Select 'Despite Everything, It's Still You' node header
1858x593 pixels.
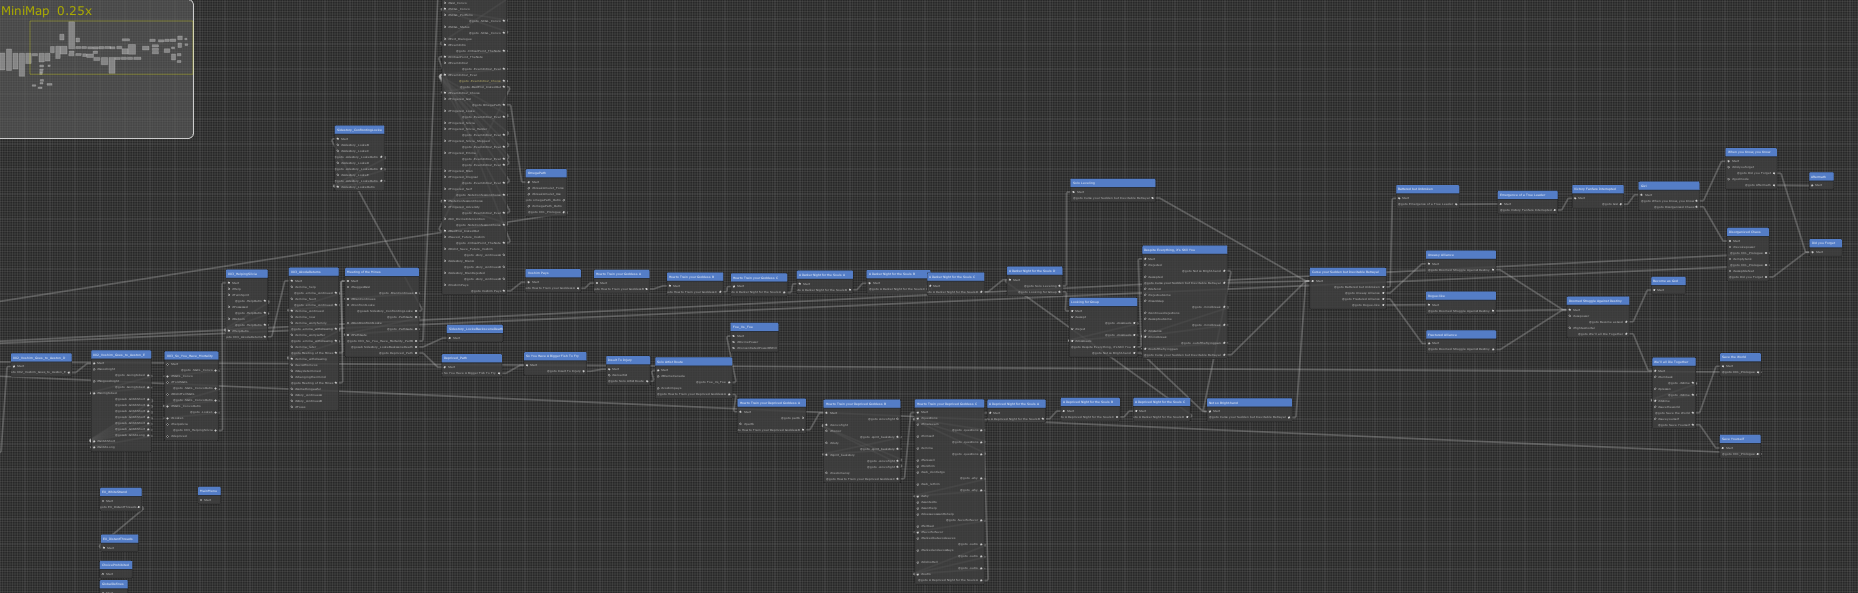click(1185, 250)
